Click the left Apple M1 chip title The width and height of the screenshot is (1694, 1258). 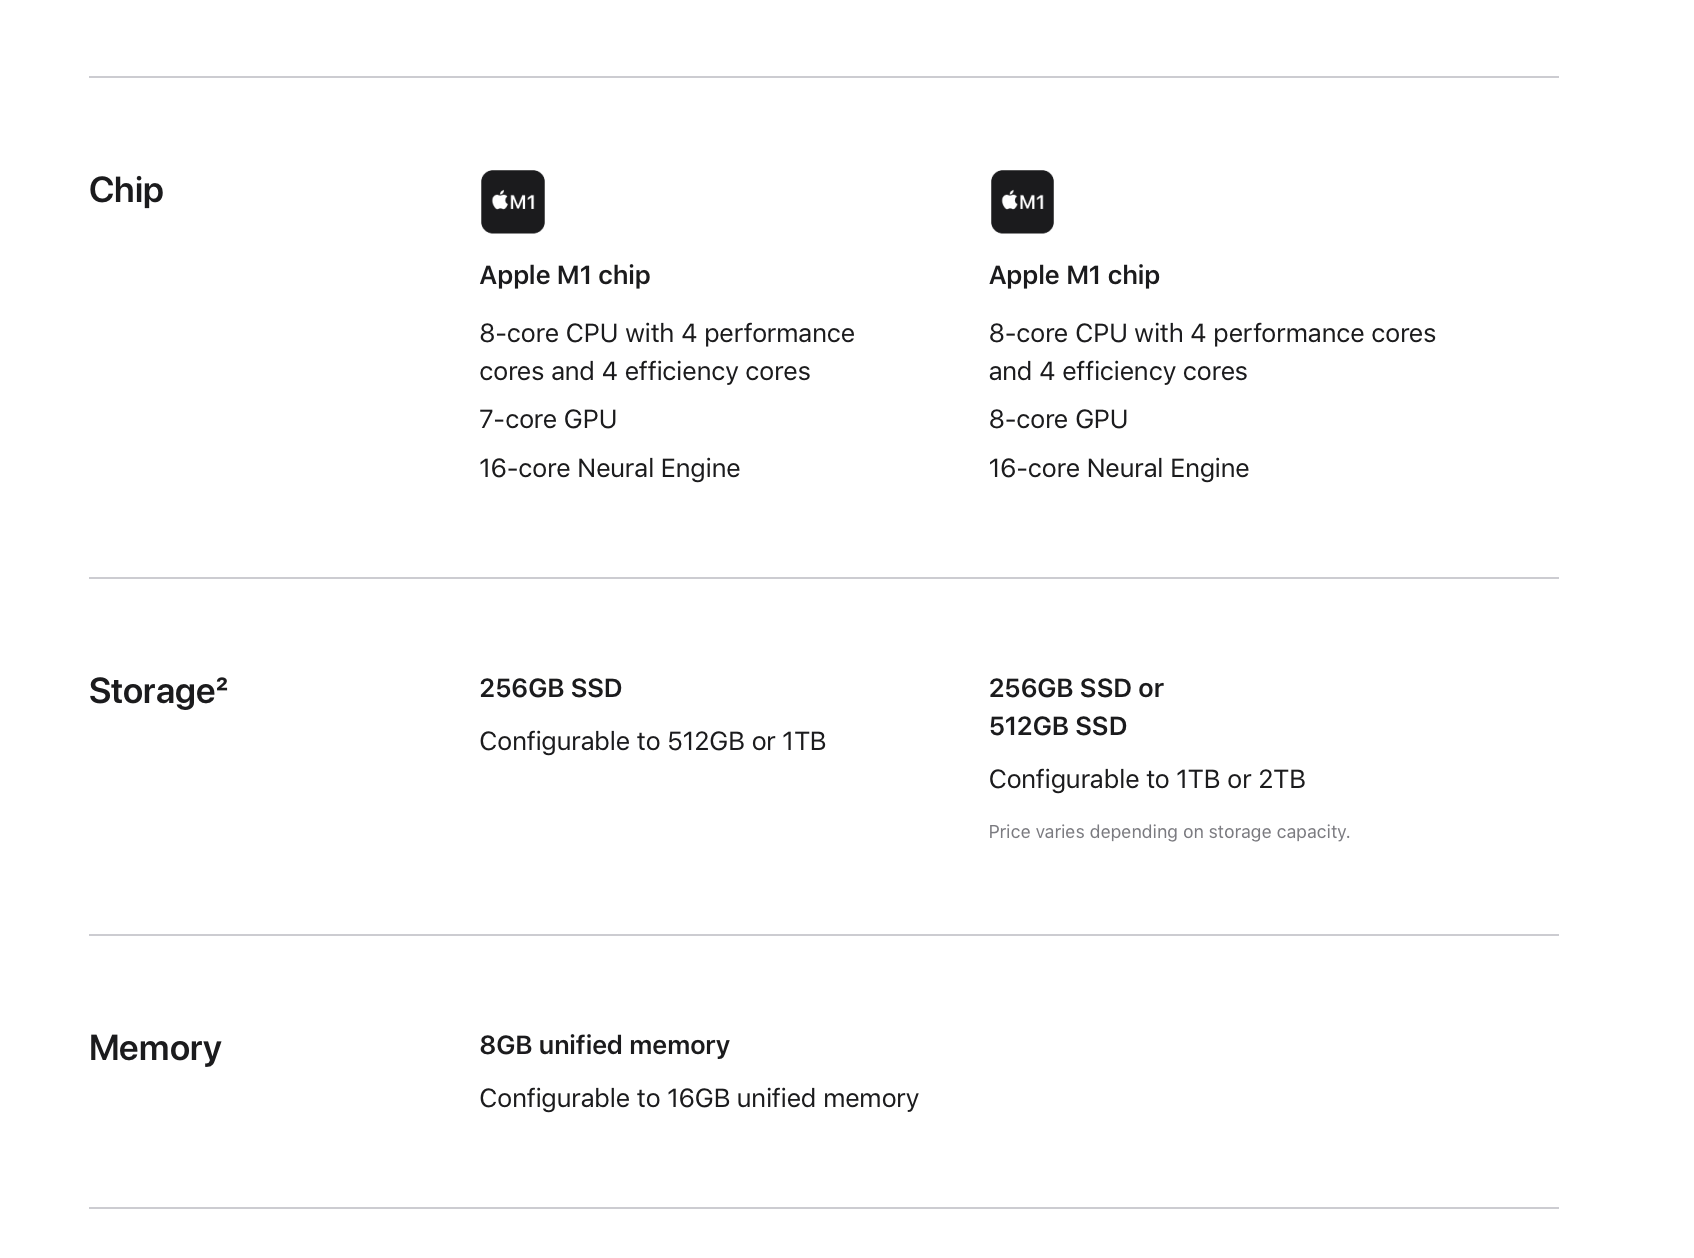tap(564, 275)
